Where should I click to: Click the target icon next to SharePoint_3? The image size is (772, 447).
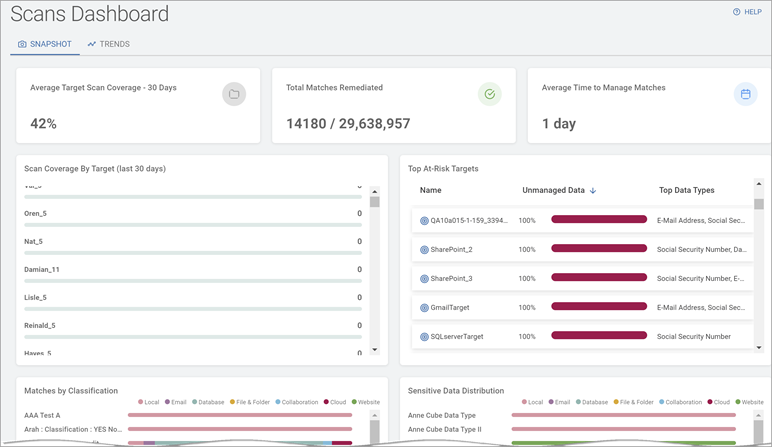pyautogui.click(x=424, y=278)
